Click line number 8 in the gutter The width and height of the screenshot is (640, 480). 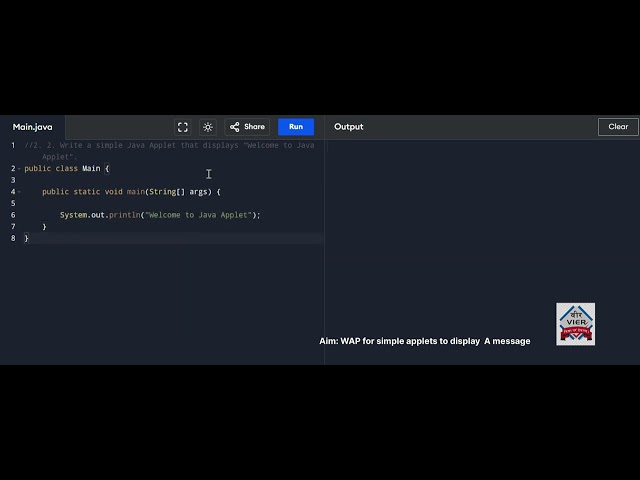[13, 238]
